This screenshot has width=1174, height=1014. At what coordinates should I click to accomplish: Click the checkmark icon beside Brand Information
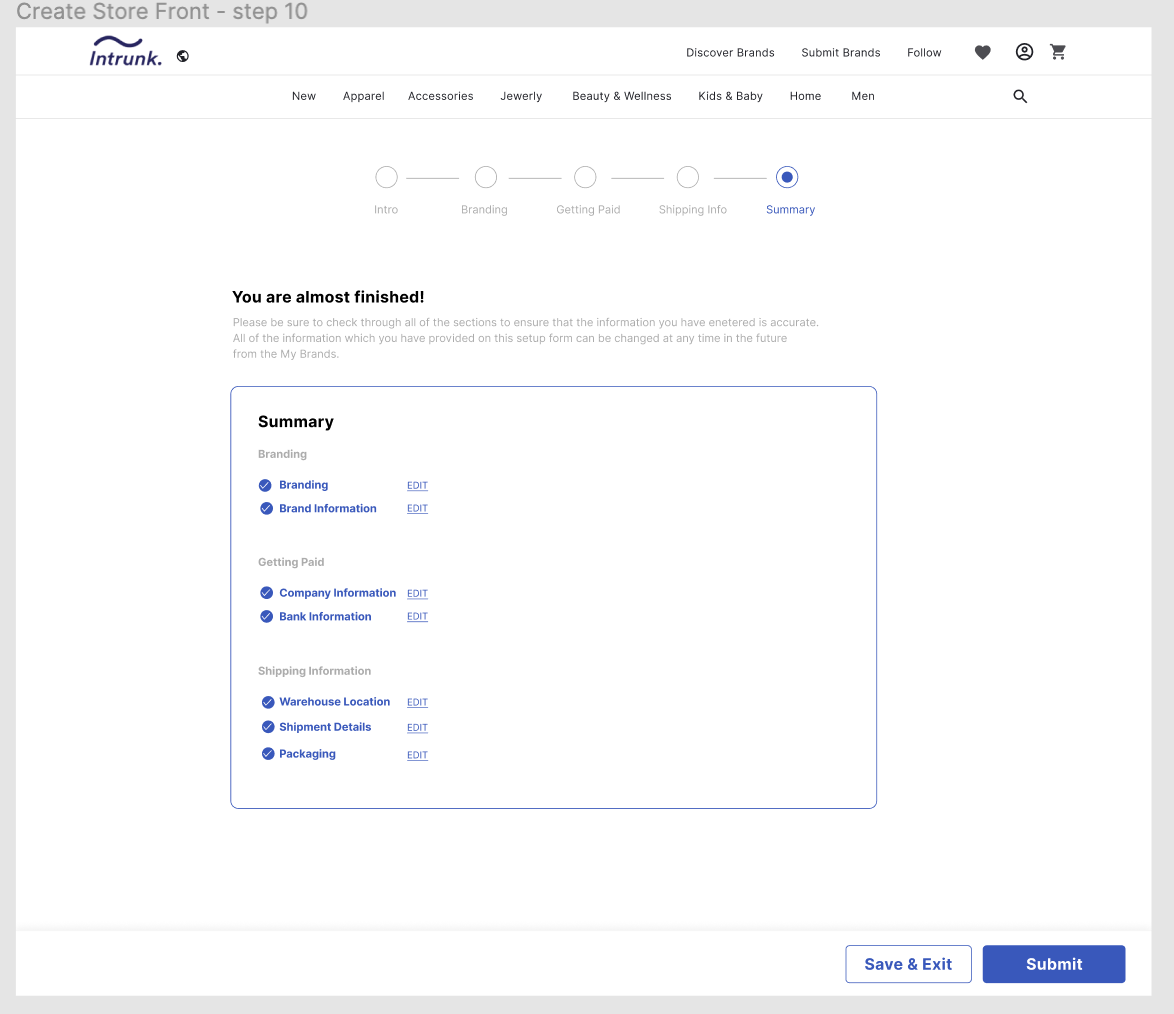coord(267,508)
